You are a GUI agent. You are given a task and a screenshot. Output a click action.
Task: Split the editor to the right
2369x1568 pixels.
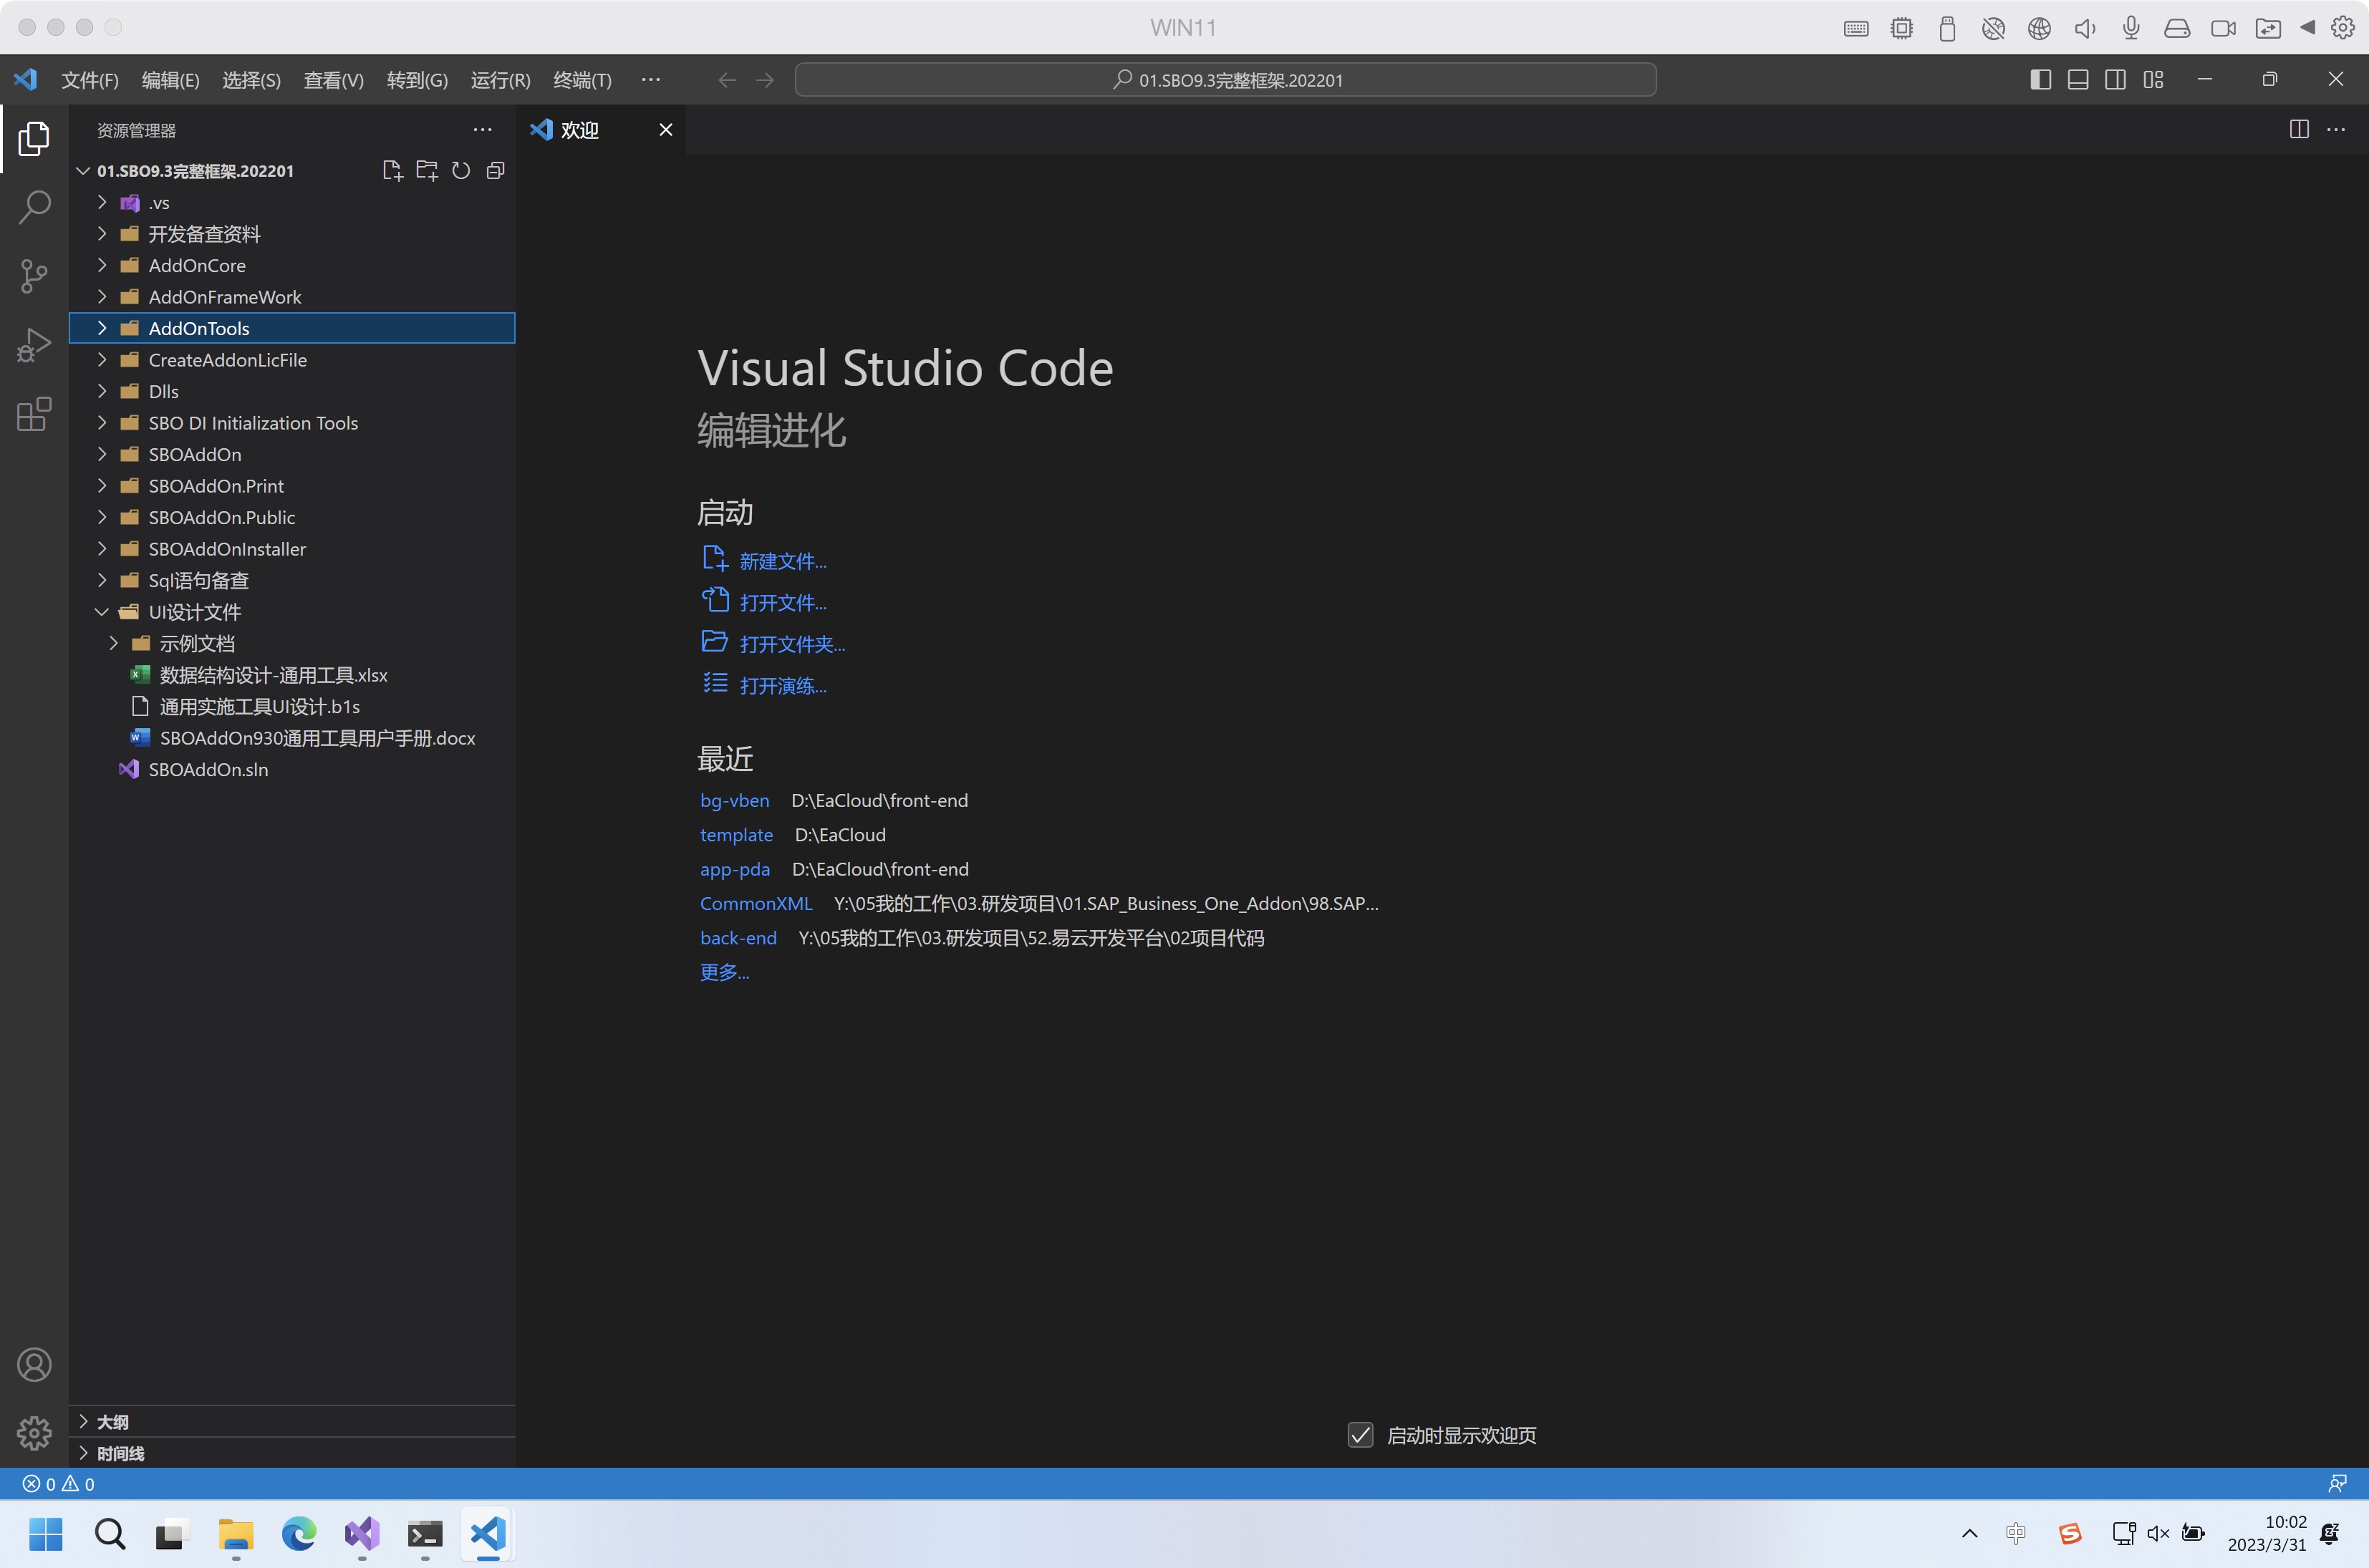click(x=2299, y=130)
